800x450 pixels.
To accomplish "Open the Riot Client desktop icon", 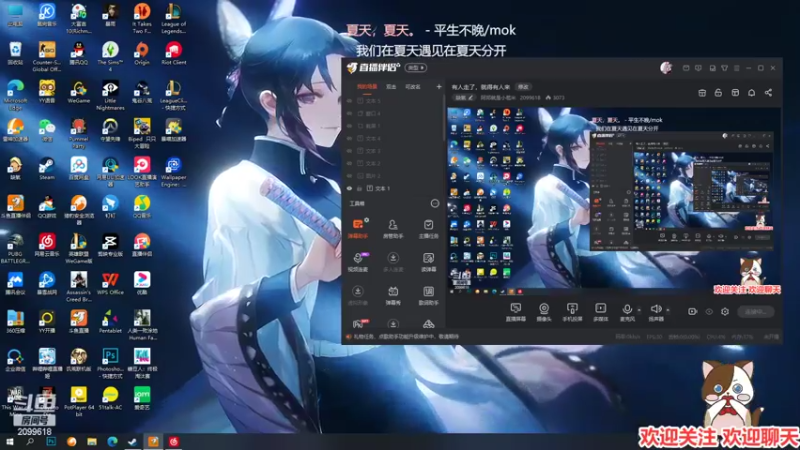I will point(173,54).
